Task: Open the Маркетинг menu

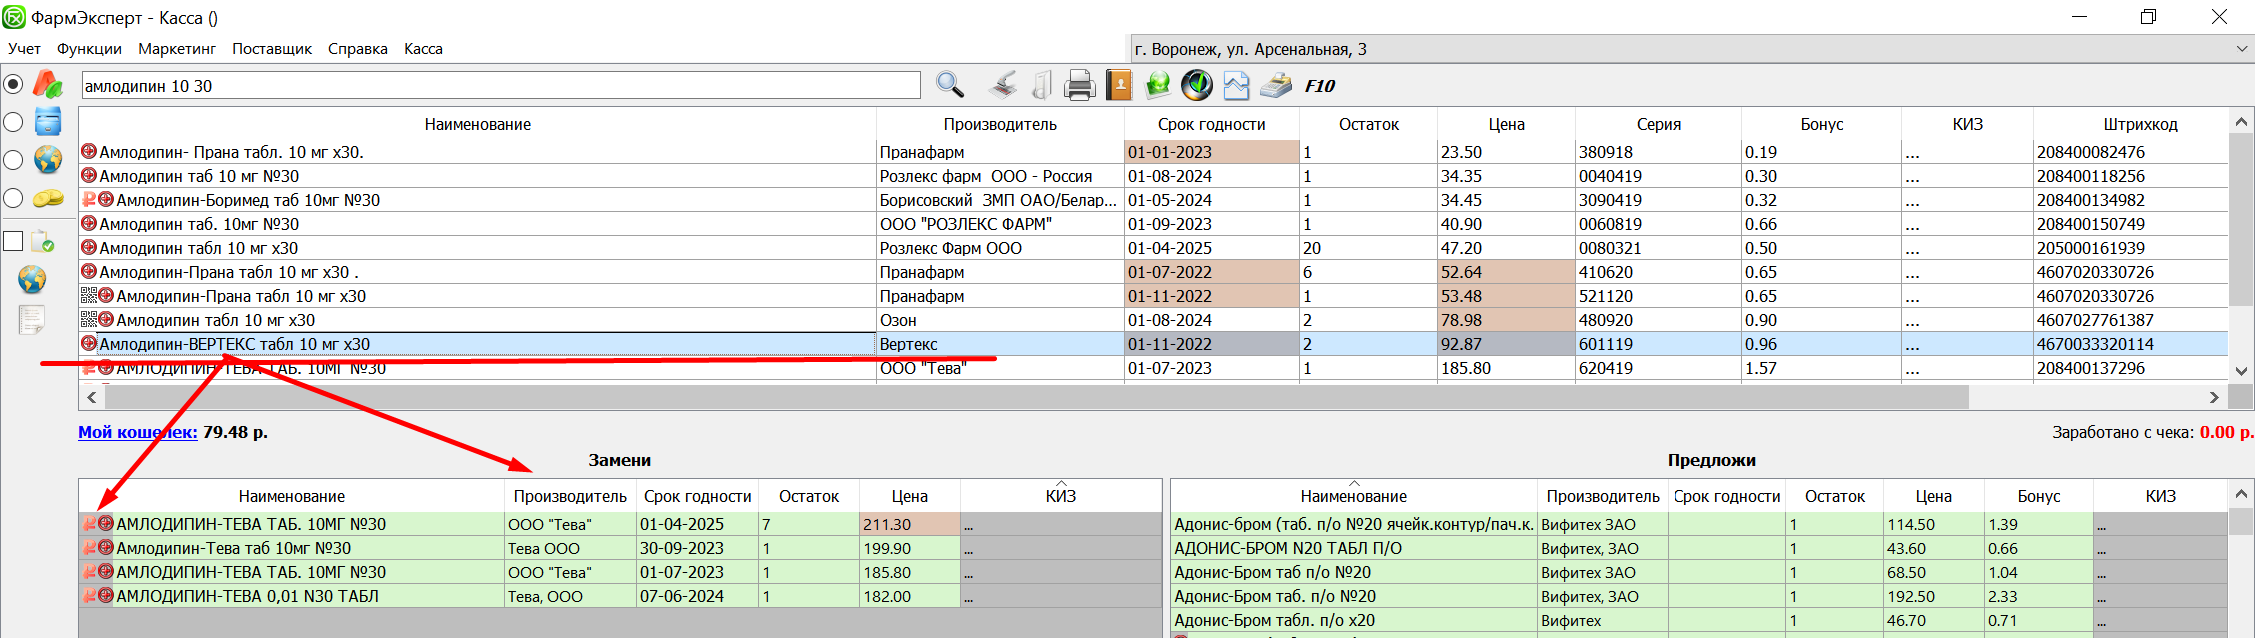Action: 177,49
